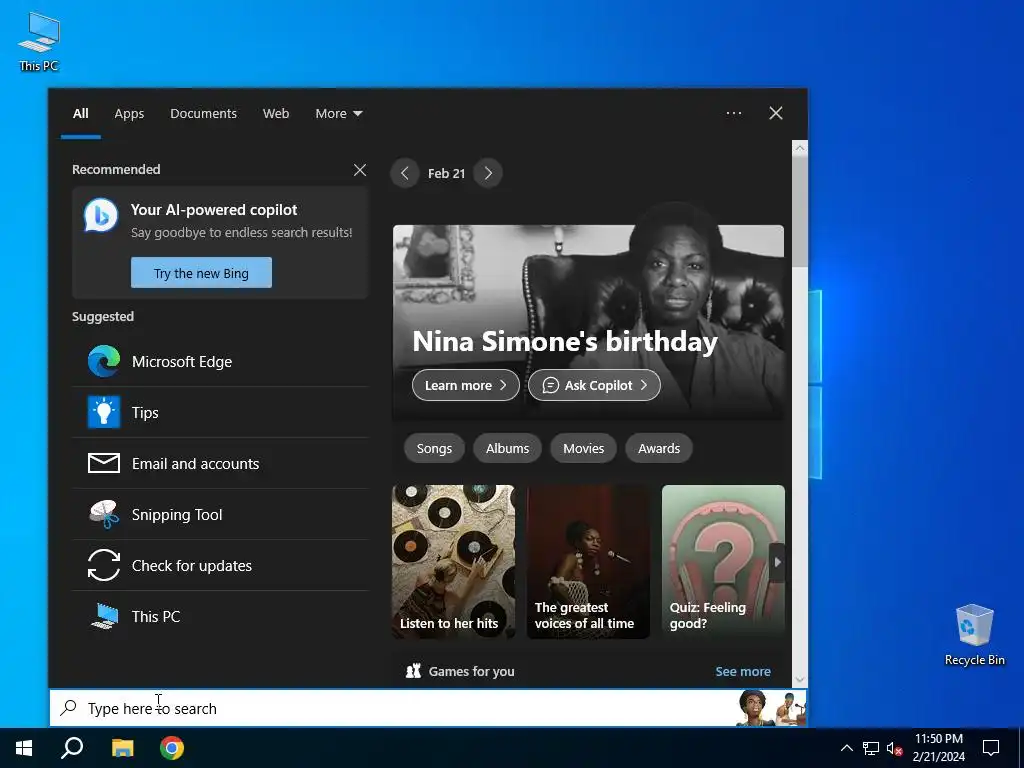Image resolution: width=1024 pixels, height=768 pixels.
Task: Close the search panel
Action: click(776, 113)
